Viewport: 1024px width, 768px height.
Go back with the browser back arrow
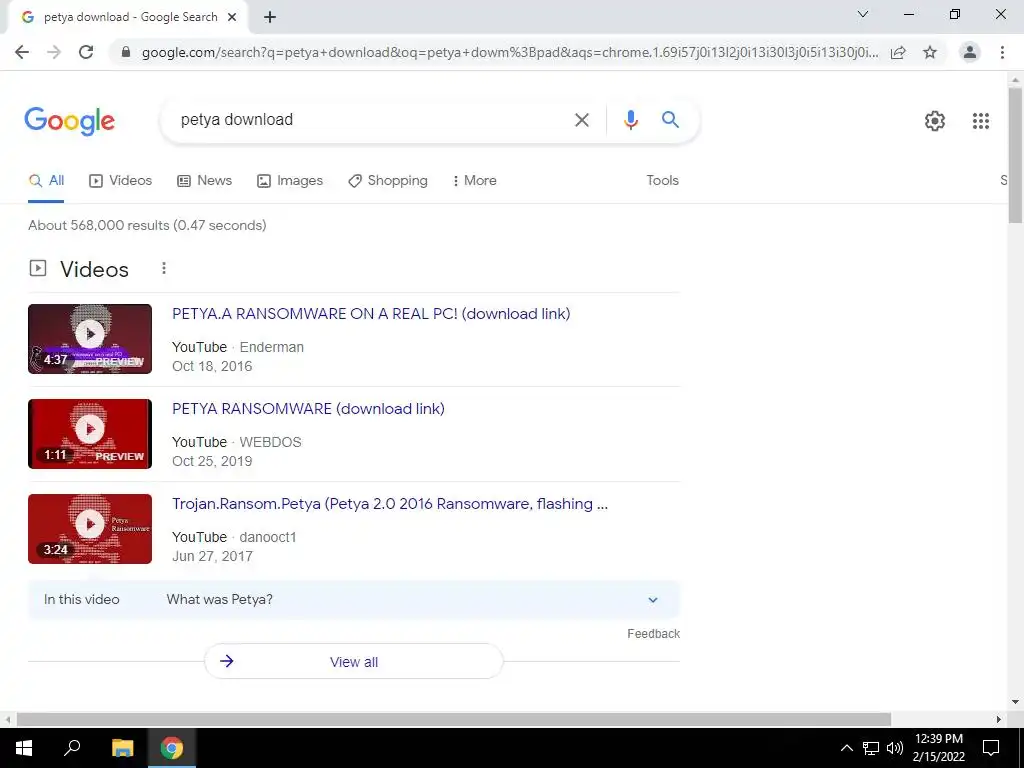[x=22, y=52]
